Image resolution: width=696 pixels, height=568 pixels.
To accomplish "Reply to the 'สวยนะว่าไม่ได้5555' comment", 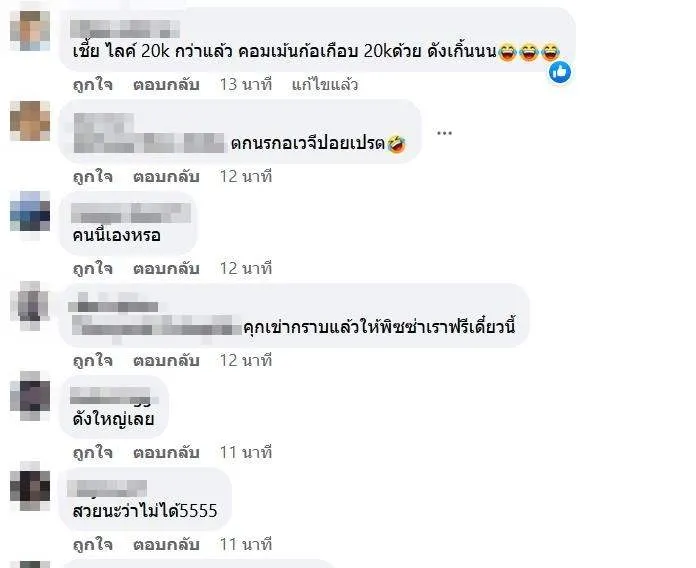I will click(x=166, y=544).
